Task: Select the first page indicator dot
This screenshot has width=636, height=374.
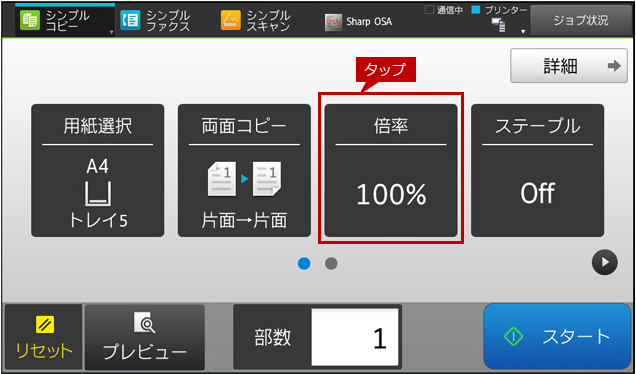Action: click(x=304, y=264)
